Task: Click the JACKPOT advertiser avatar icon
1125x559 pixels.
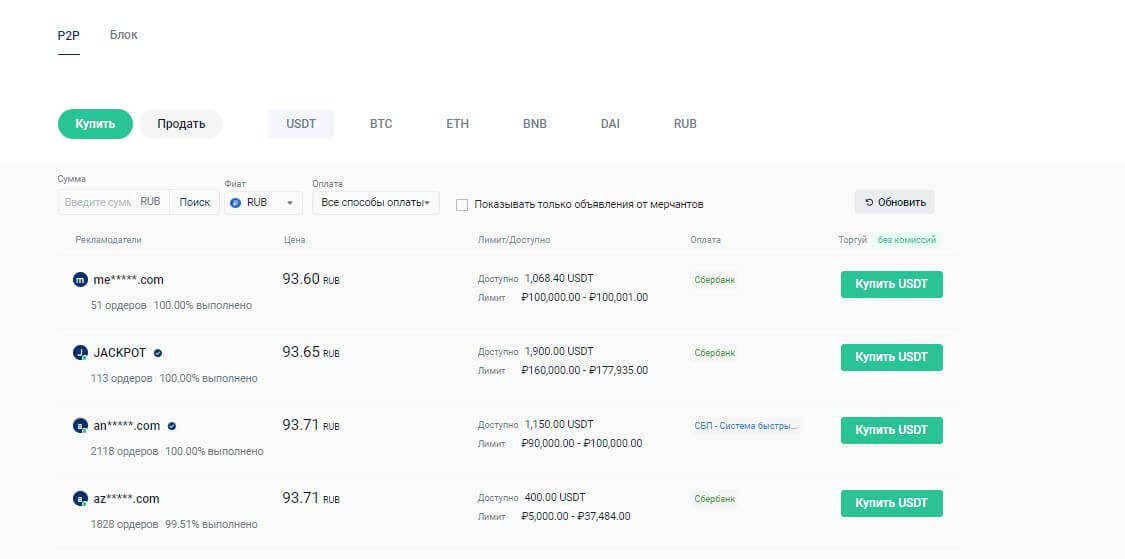Action: [81, 353]
